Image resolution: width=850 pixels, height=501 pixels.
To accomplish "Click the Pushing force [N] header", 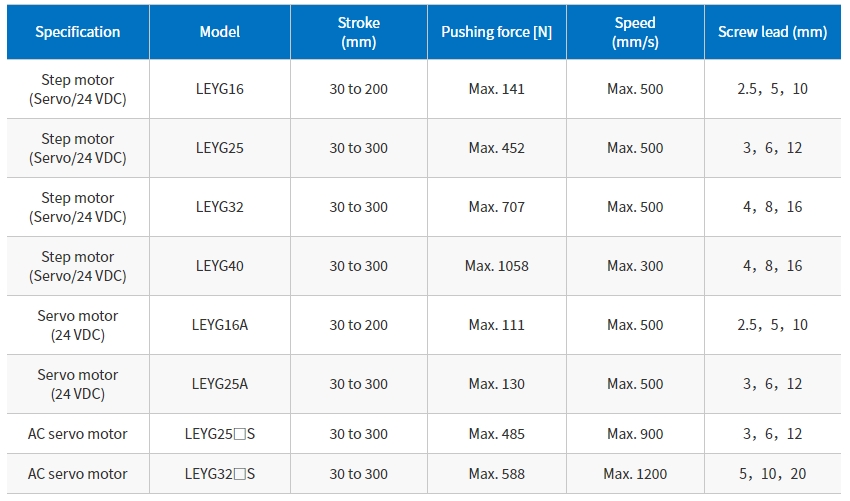I will (497, 32).
